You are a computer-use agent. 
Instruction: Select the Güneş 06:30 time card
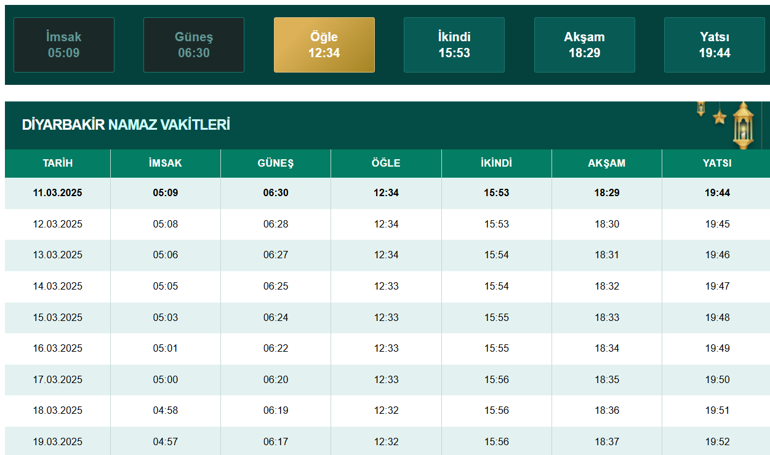click(x=193, y=45)
